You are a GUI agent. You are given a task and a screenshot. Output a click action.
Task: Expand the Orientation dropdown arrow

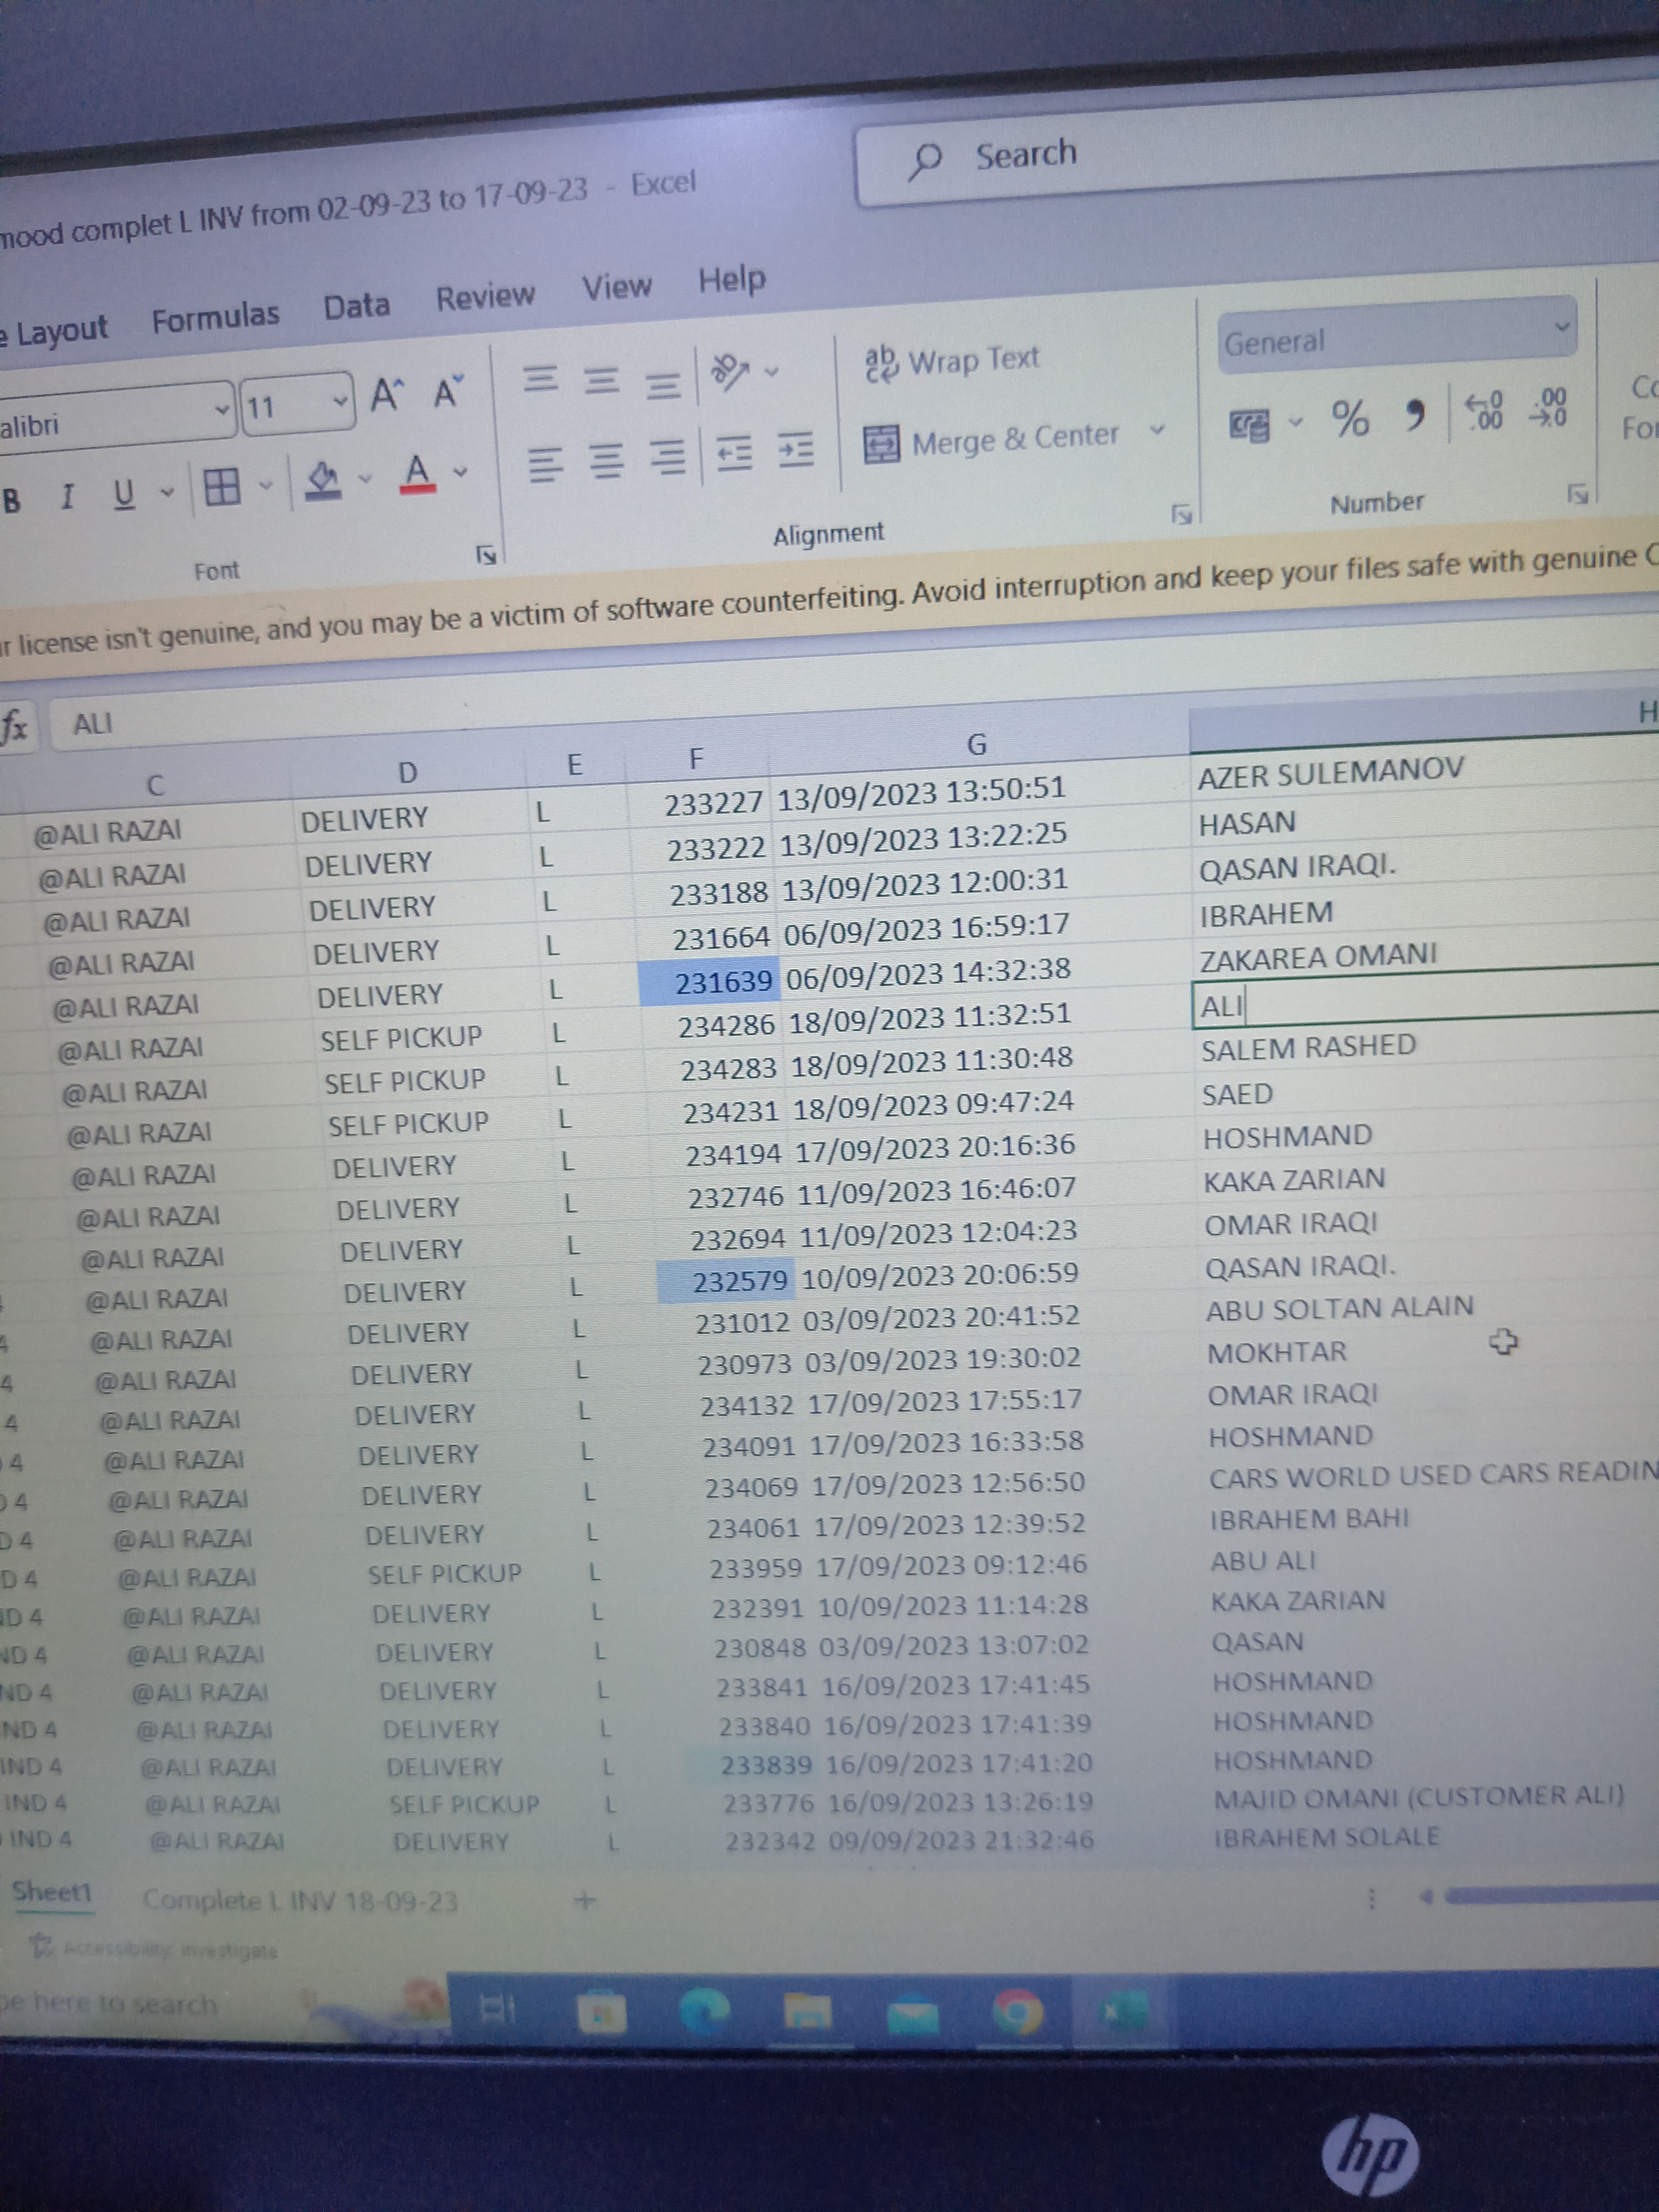pos(771,371)
